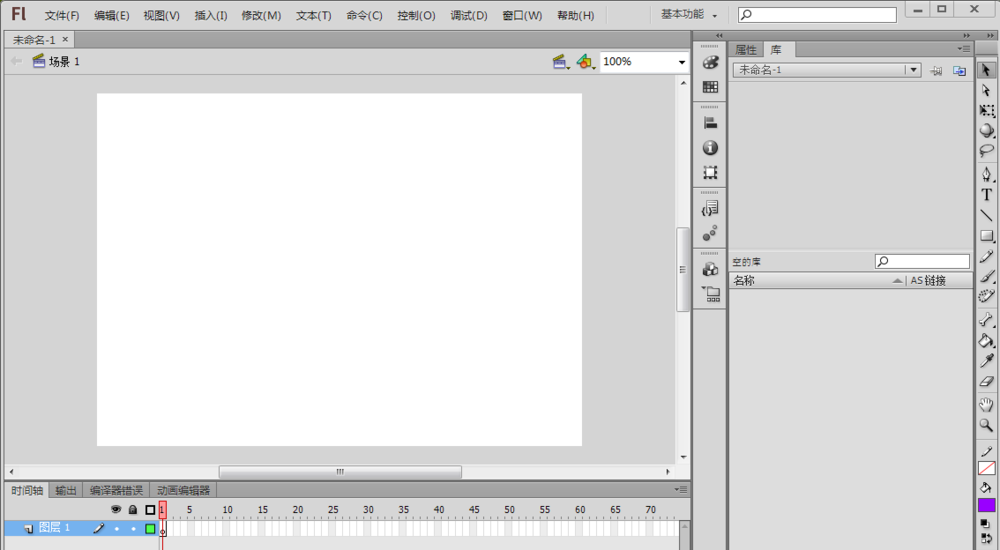
Task: Click the swap colors icon
Action: (x=986, y=539)
